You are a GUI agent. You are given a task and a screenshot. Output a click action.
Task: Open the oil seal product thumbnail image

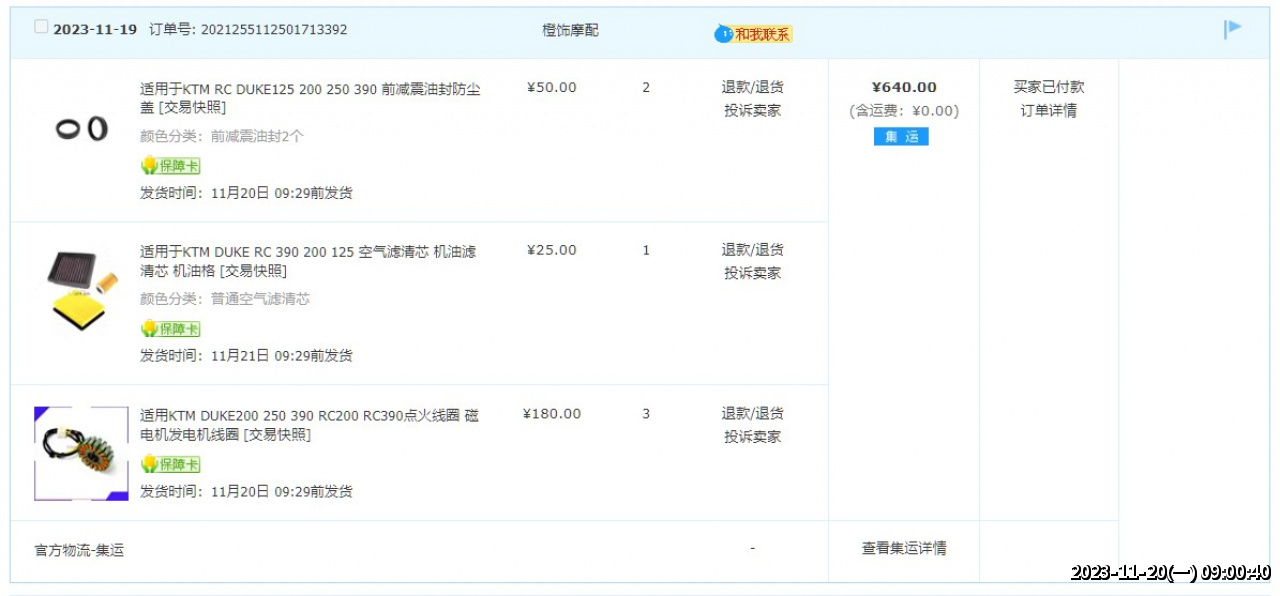click(x=81, y=127)
